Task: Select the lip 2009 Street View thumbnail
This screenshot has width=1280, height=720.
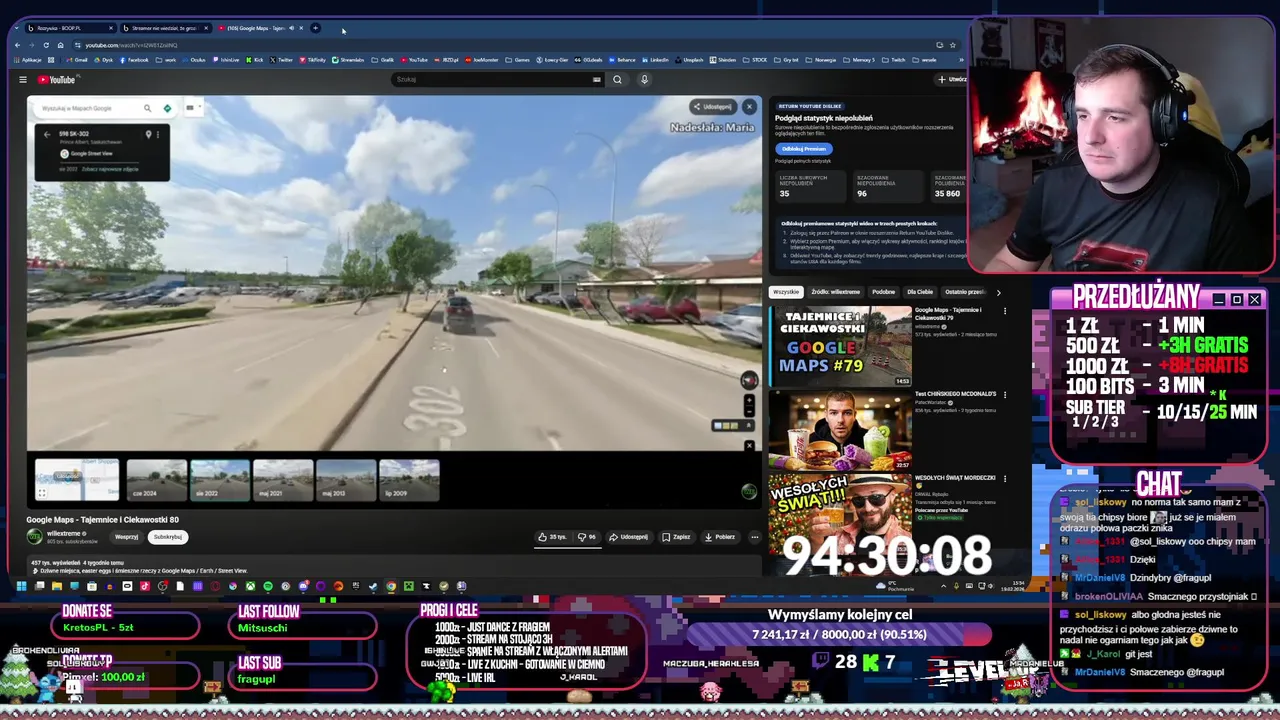Action: (x=409, y=480)
